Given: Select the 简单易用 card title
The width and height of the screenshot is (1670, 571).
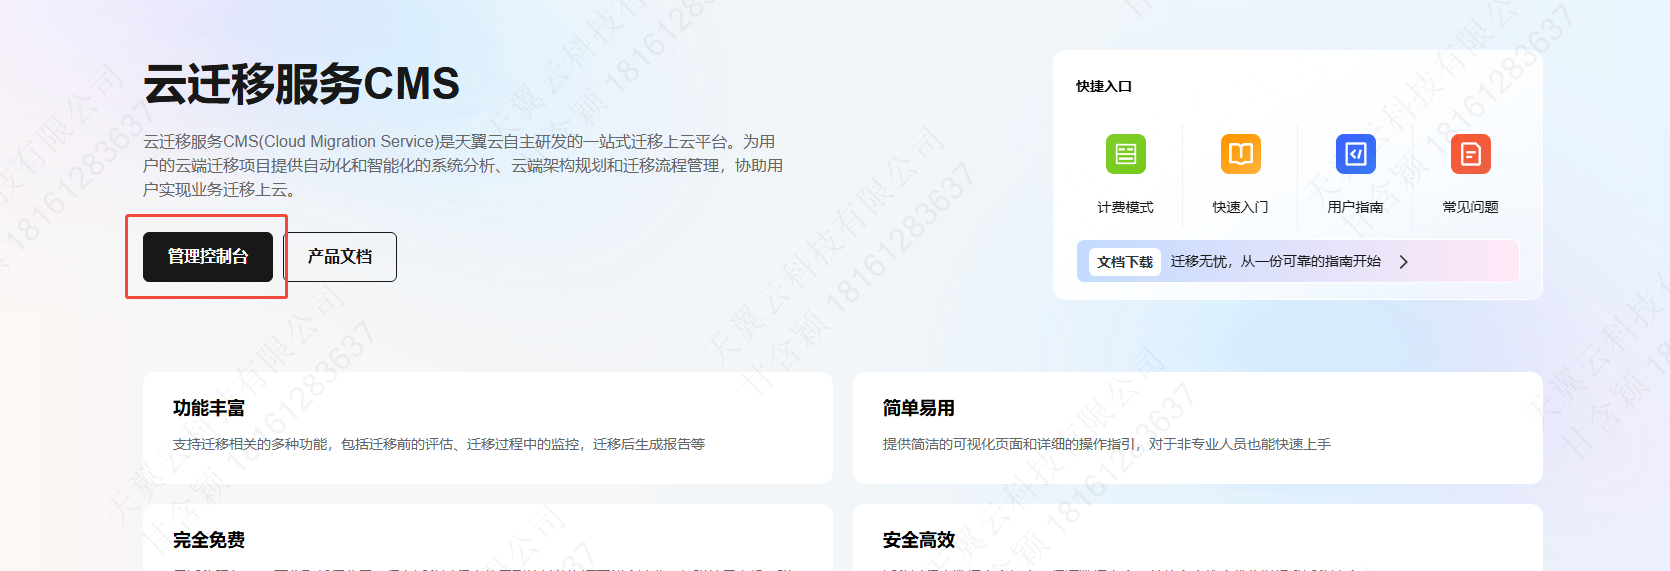Looking at the screenshot, I should tap(919, 408).
